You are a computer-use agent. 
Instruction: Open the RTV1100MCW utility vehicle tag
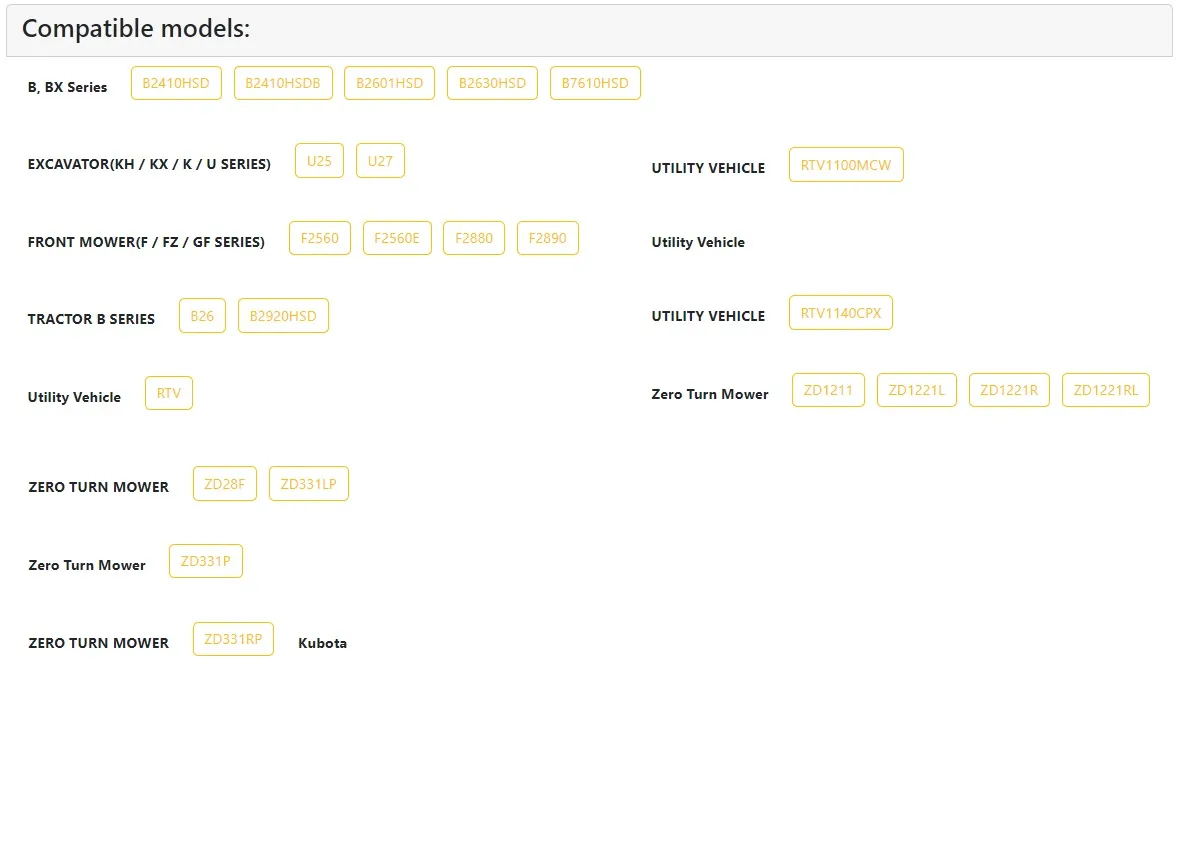point(845,165)
